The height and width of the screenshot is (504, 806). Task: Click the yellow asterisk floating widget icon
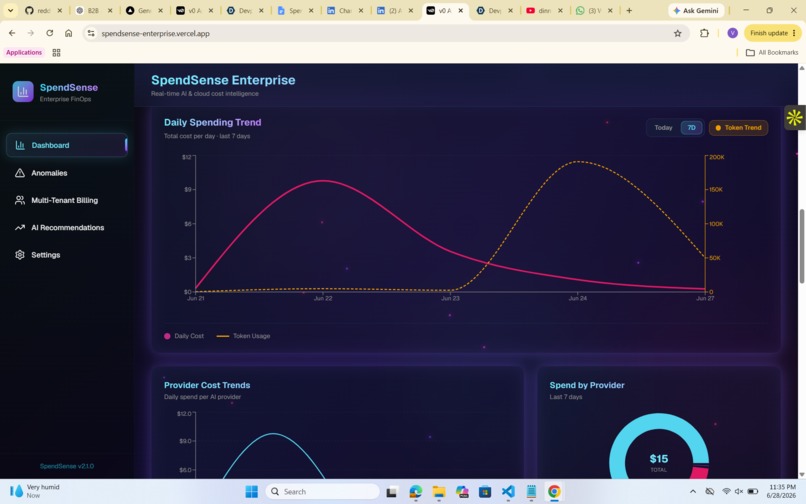pos(794,117)
